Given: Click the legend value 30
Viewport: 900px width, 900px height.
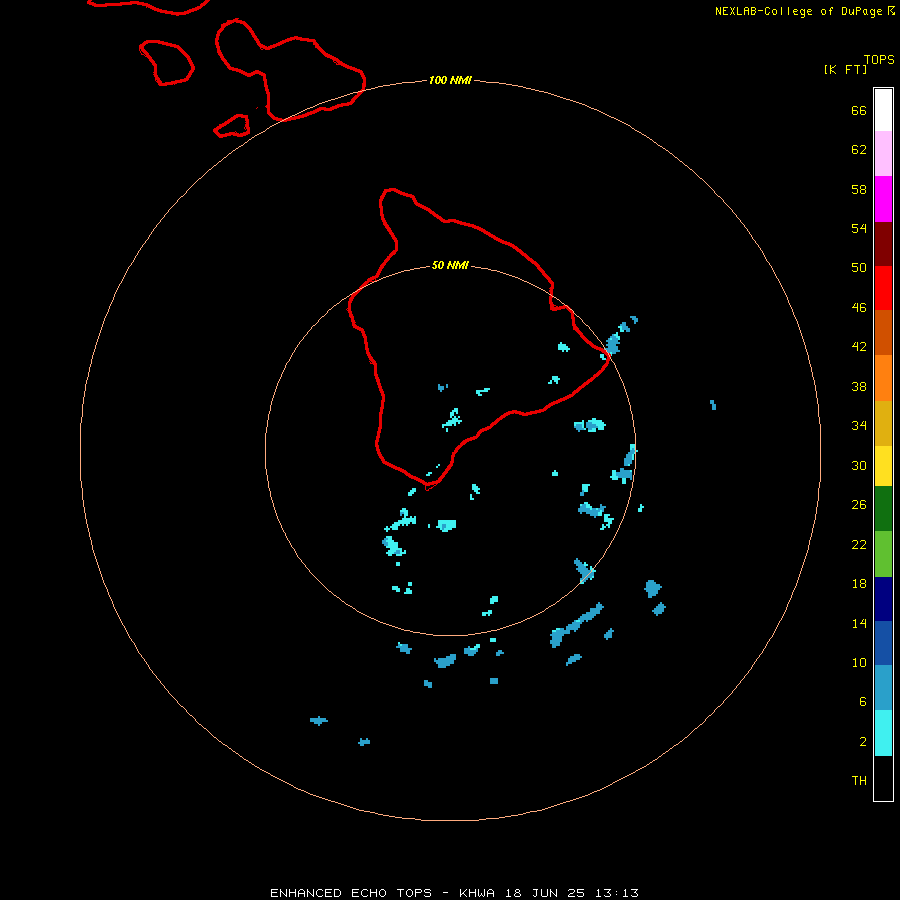Looking at the screenshot, I should (x=859, y=465).
